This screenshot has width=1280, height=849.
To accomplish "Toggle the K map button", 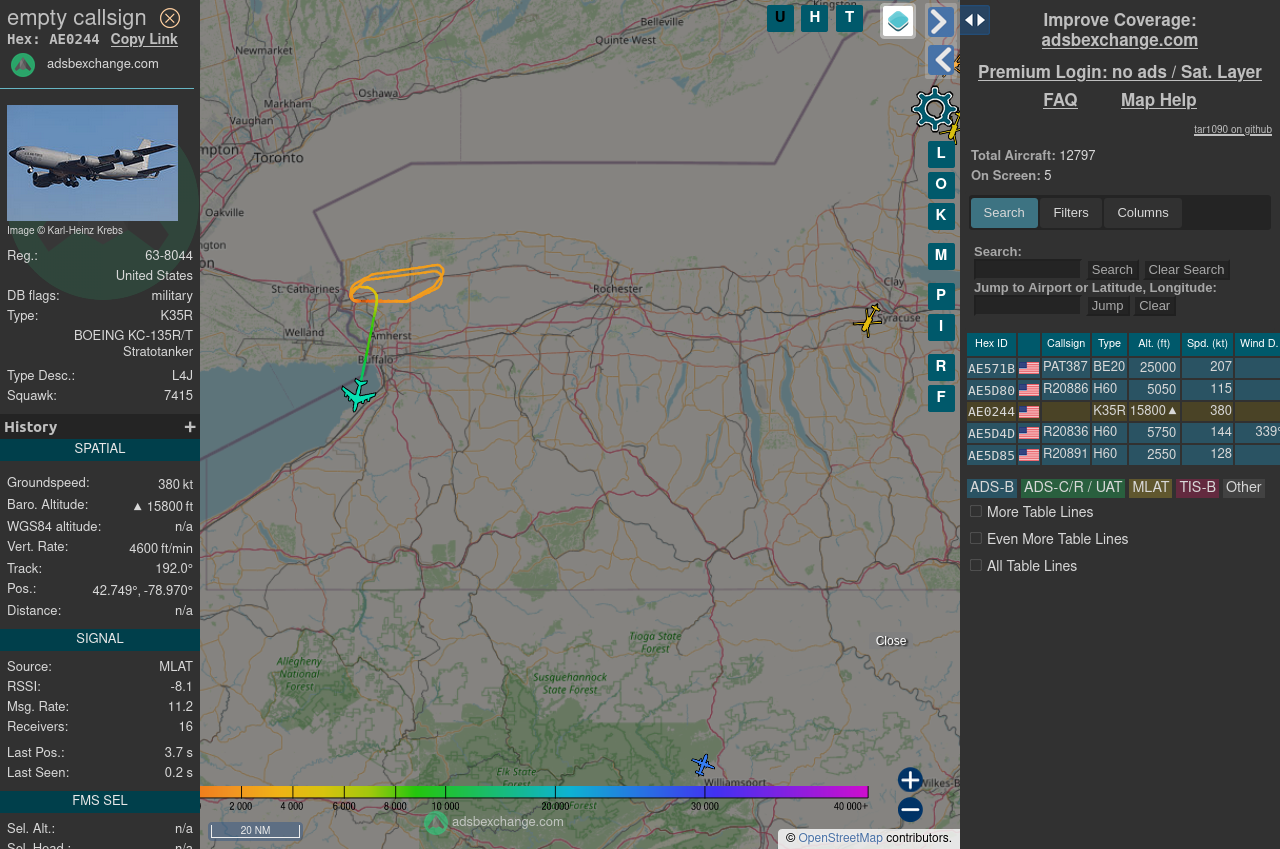I will click(x=941, y=216).
